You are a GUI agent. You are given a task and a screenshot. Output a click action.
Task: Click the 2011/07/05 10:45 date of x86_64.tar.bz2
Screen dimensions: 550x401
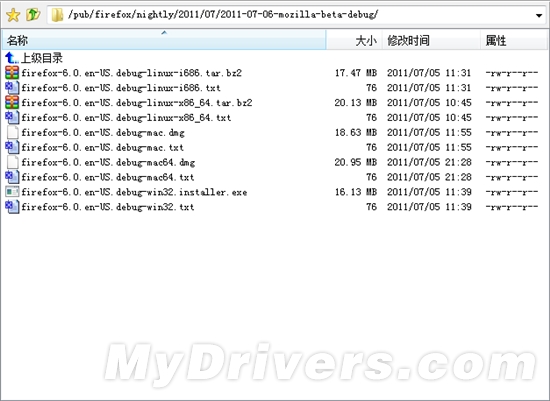point(429,103)
